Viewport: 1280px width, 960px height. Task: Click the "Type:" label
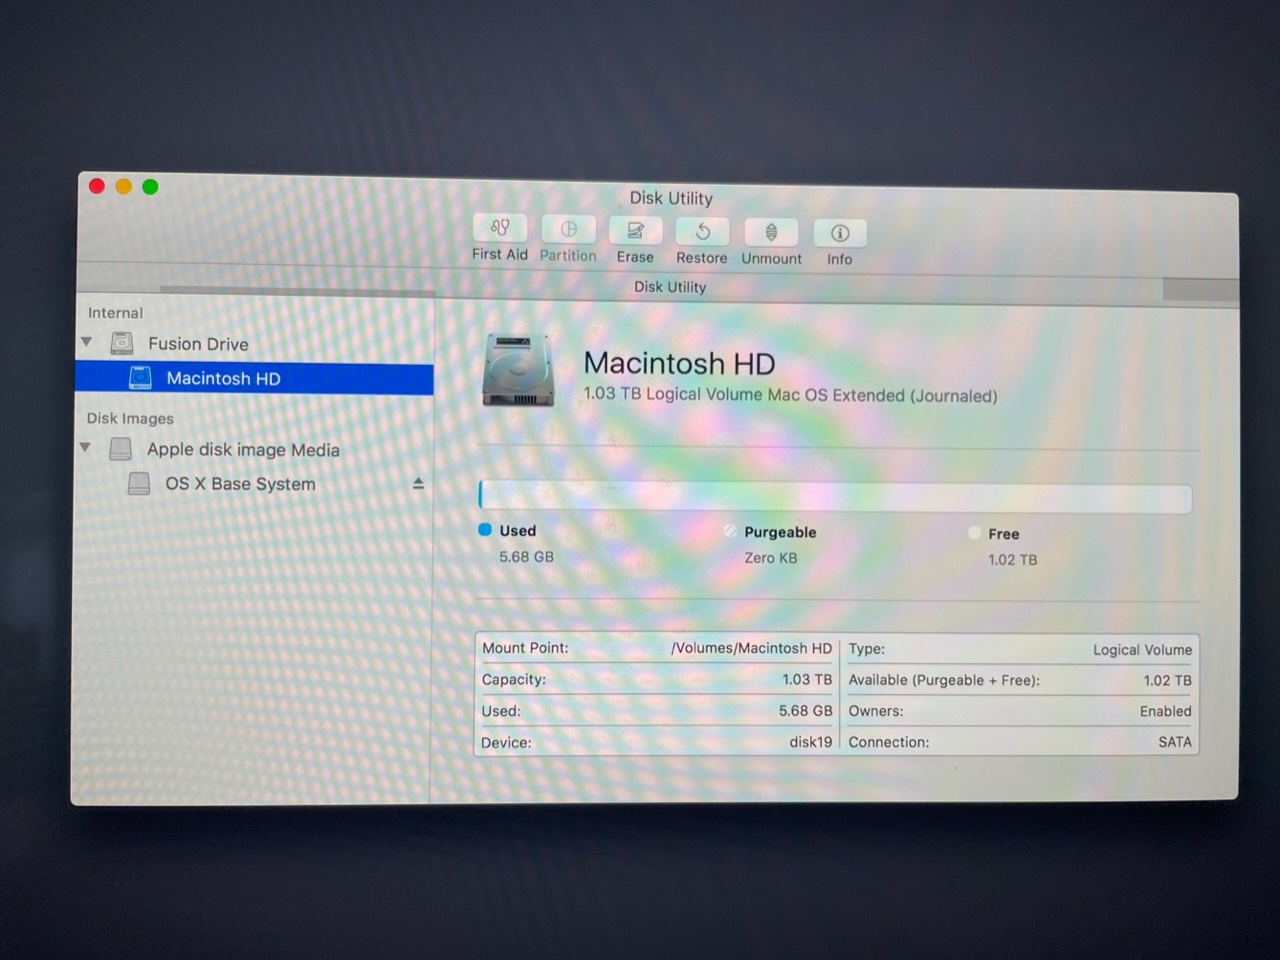point(867,649)
